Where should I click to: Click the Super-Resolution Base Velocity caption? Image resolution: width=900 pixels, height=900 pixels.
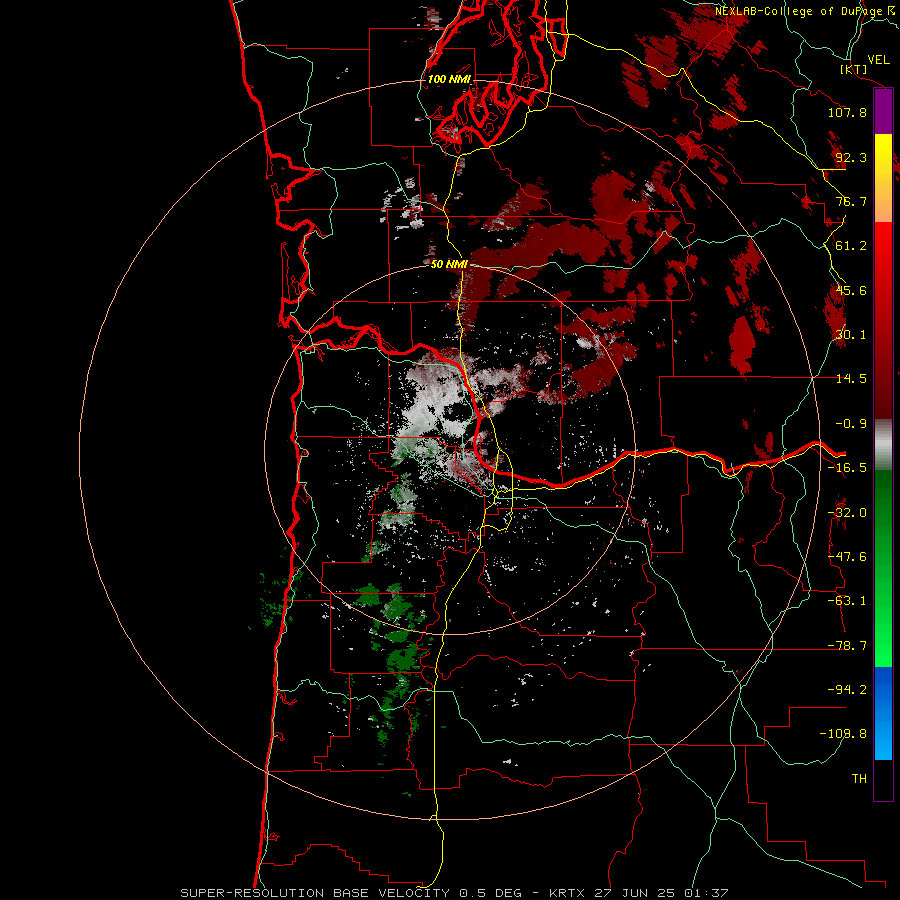point(454,893)
